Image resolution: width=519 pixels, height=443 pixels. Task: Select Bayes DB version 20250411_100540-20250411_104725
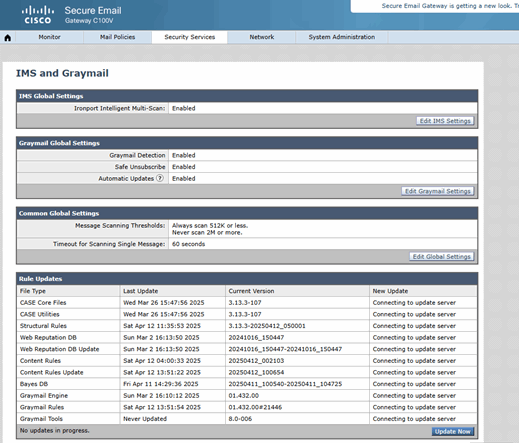point(285,384)
